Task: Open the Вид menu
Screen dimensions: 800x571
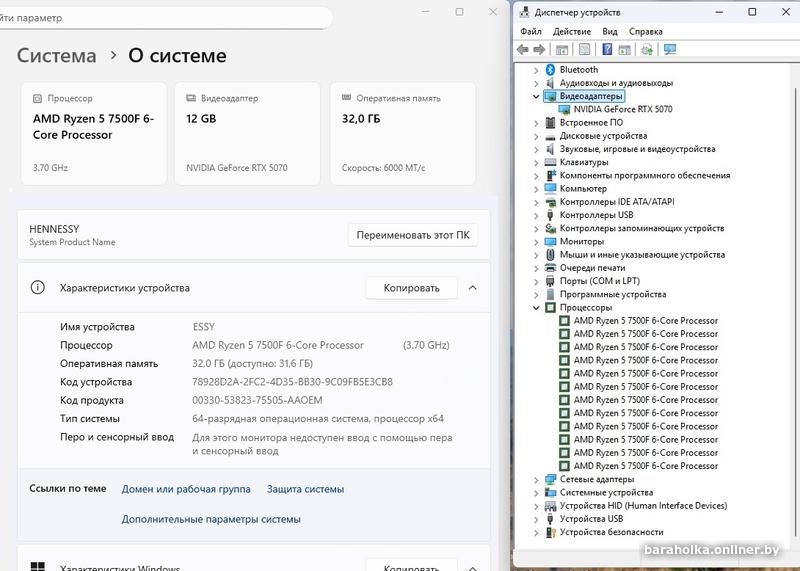Action: click(x=609, y=31)
